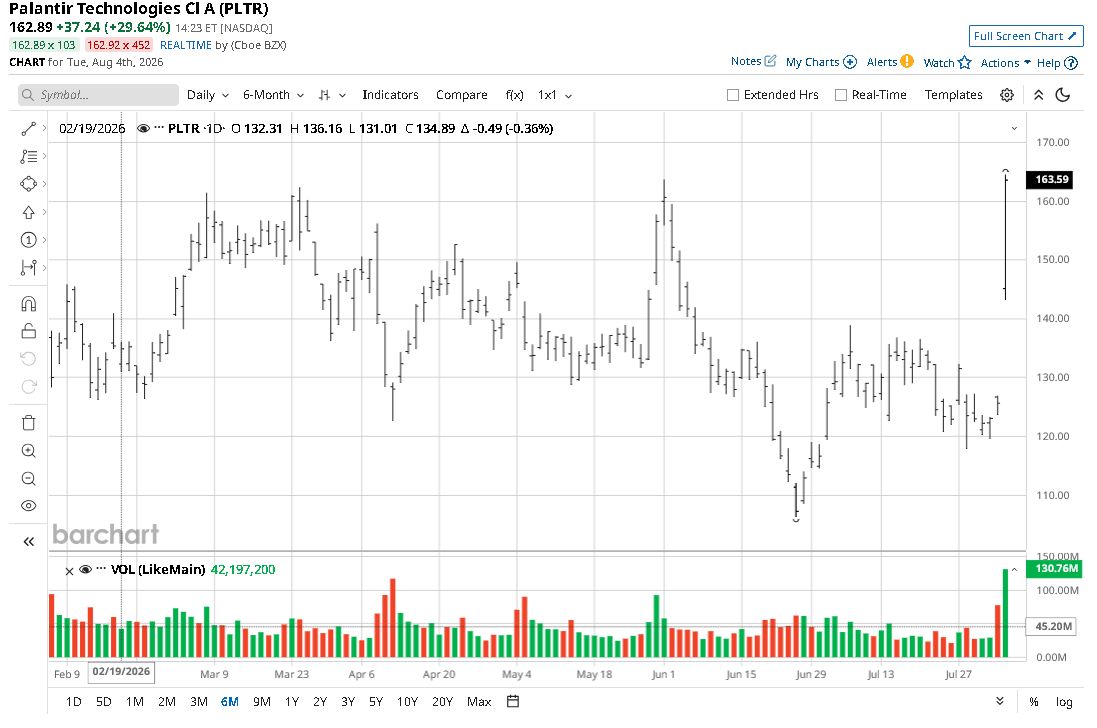The image size is (1097, 728).
Task: Pick the numbered label tool
Action: (x=28, y=240)
